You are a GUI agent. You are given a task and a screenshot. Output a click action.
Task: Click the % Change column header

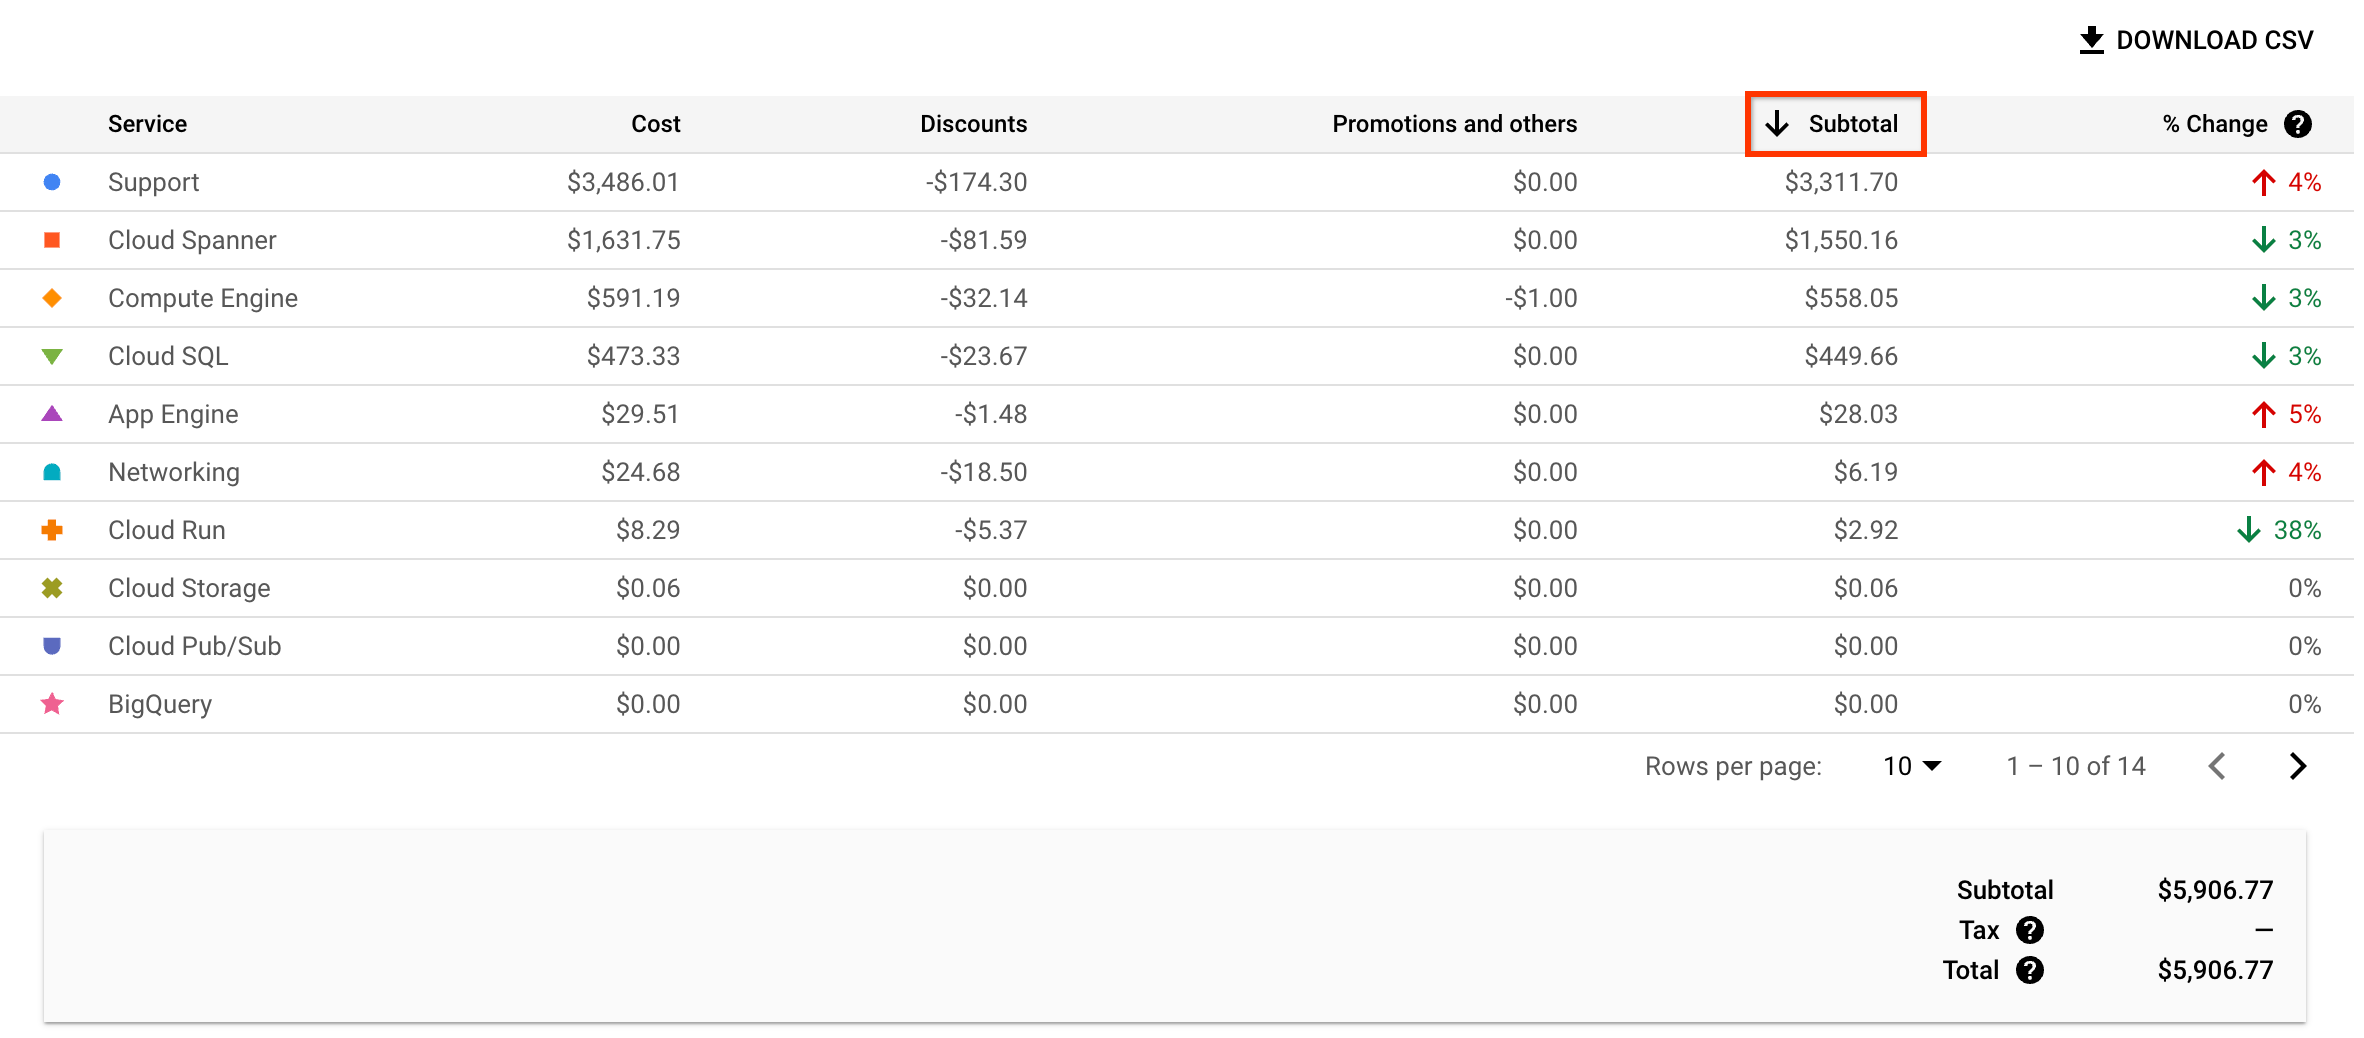tap(2215, 124)
